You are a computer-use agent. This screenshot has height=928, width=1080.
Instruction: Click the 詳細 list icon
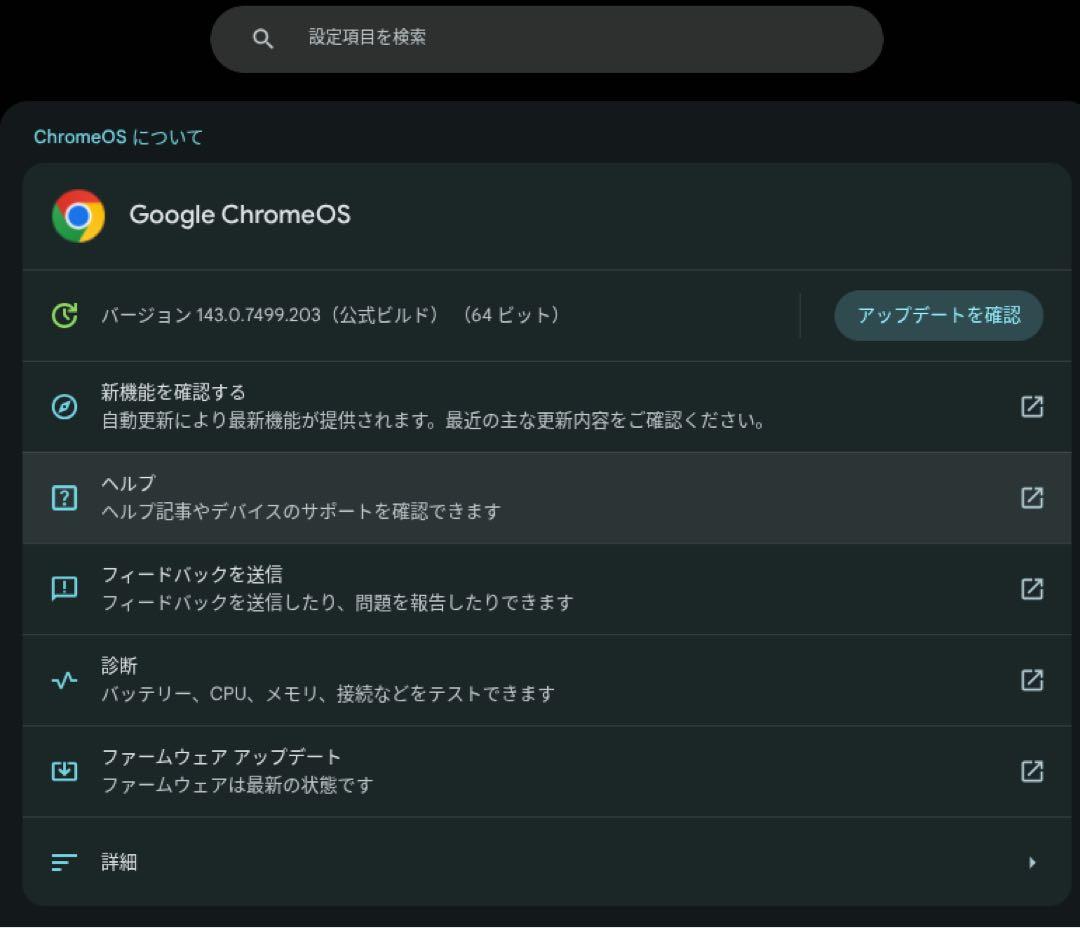pos(64,862)
